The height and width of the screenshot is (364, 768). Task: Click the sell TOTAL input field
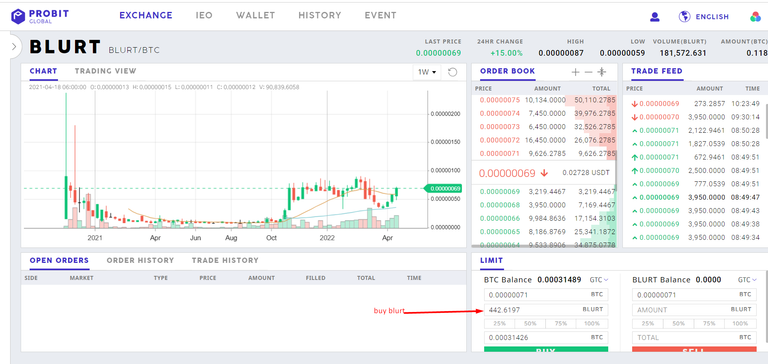pyautogui.click(x=694, y=338)
